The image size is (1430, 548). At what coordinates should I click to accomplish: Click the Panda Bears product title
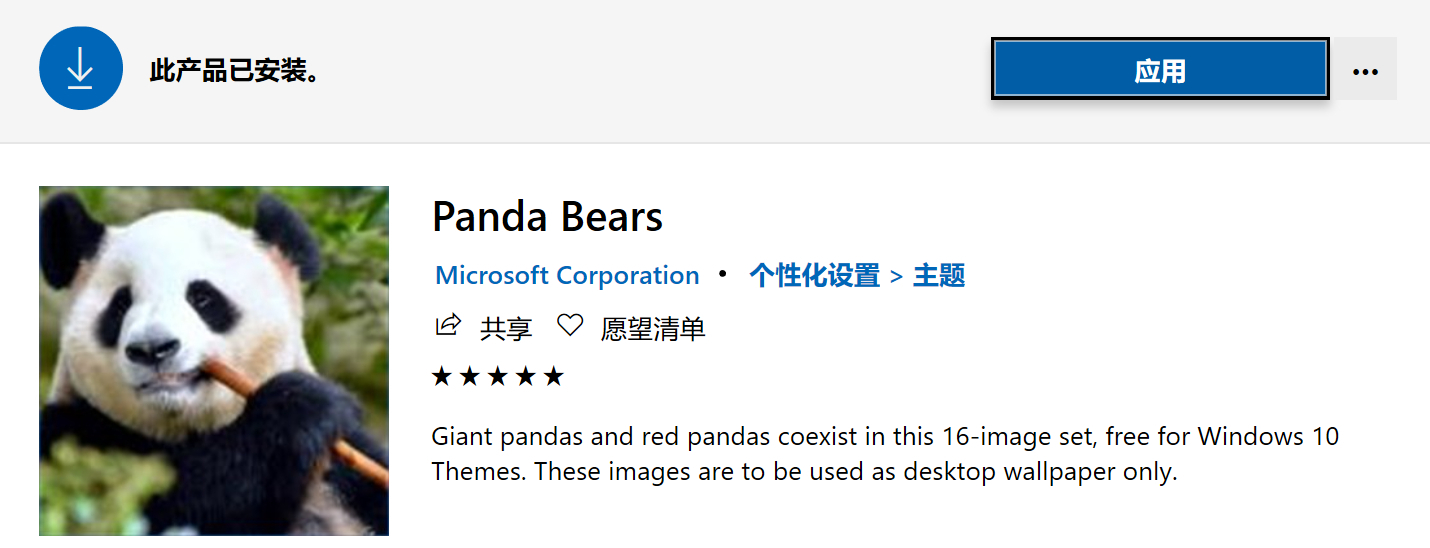pos(547,217)
